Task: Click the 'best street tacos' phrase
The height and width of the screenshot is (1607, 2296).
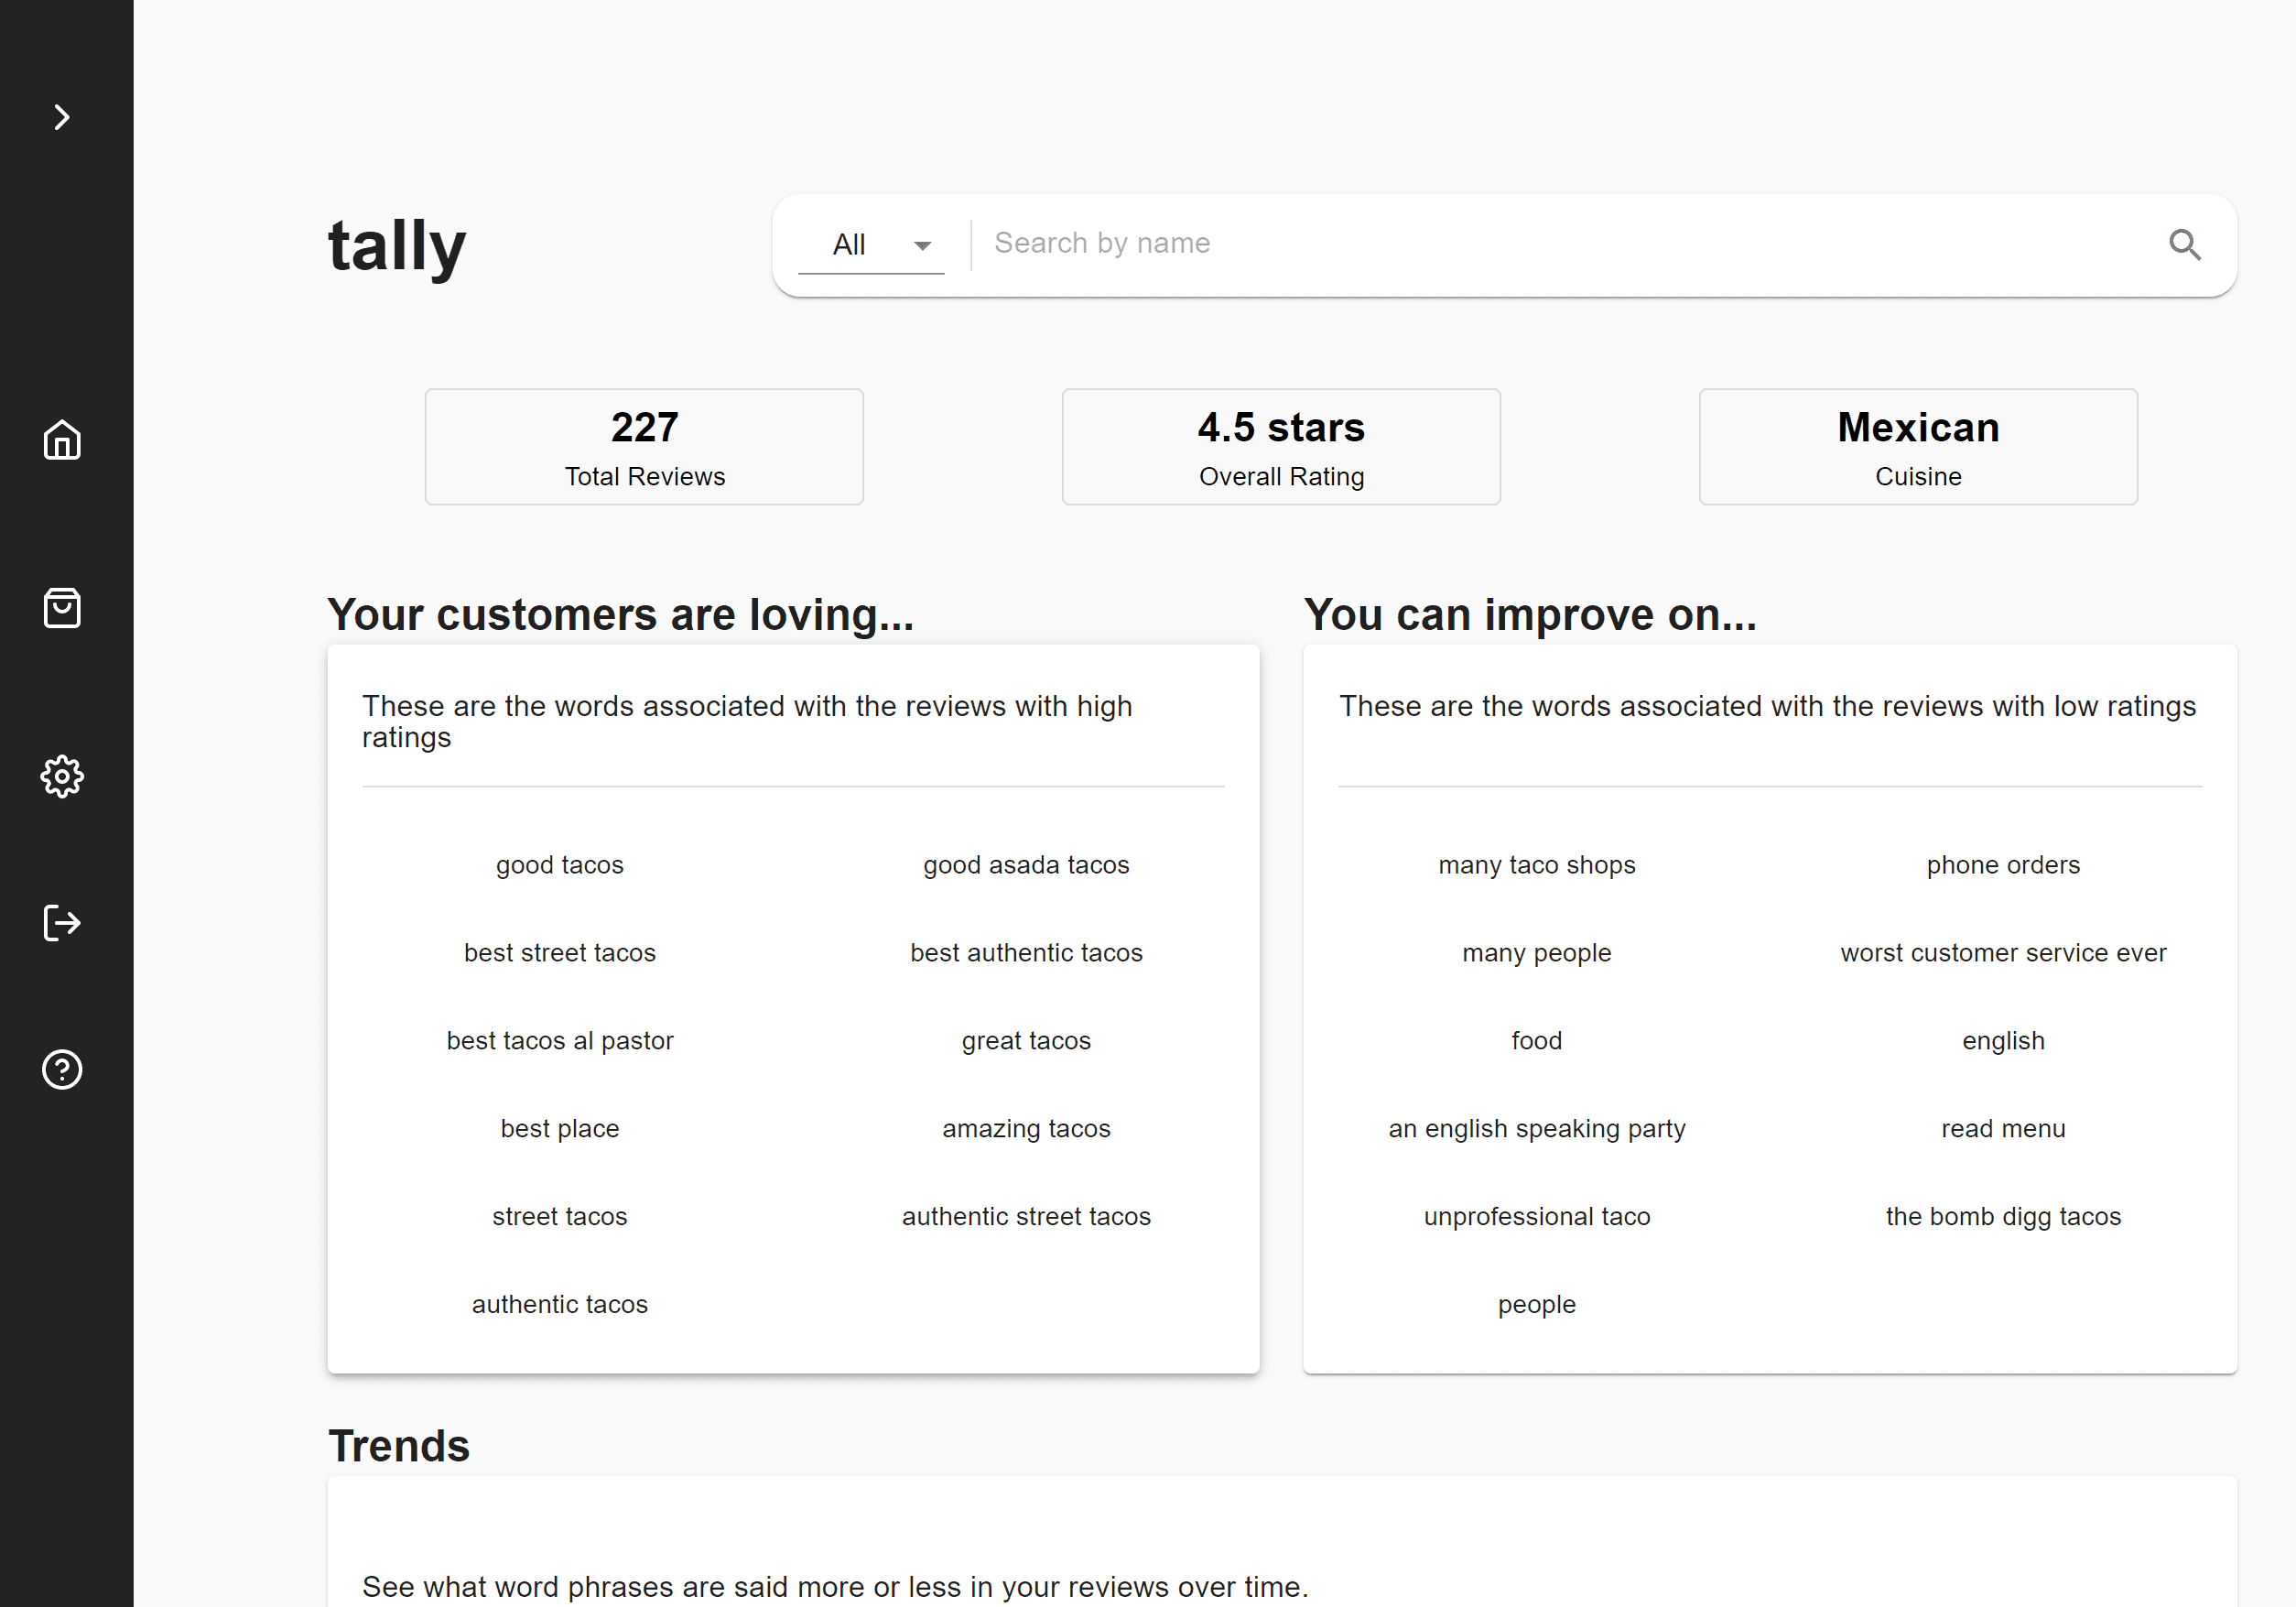Action: [x=560, y=953]
